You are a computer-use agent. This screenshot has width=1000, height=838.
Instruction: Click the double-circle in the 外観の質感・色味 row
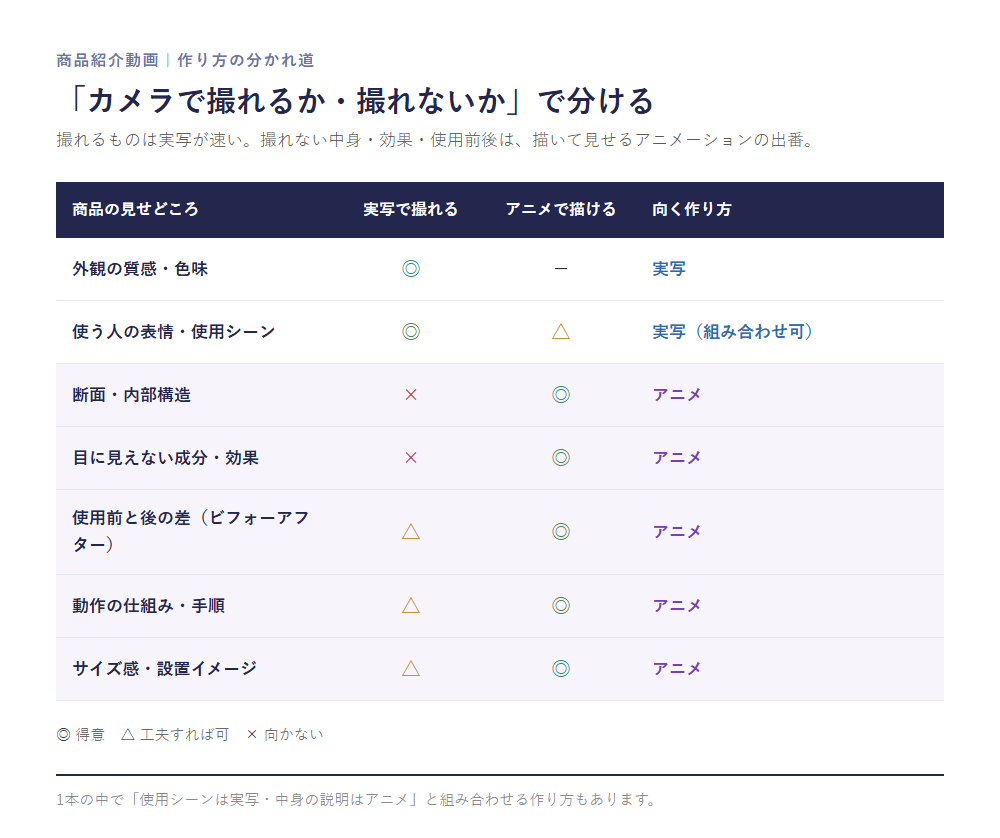coord(411,269)
